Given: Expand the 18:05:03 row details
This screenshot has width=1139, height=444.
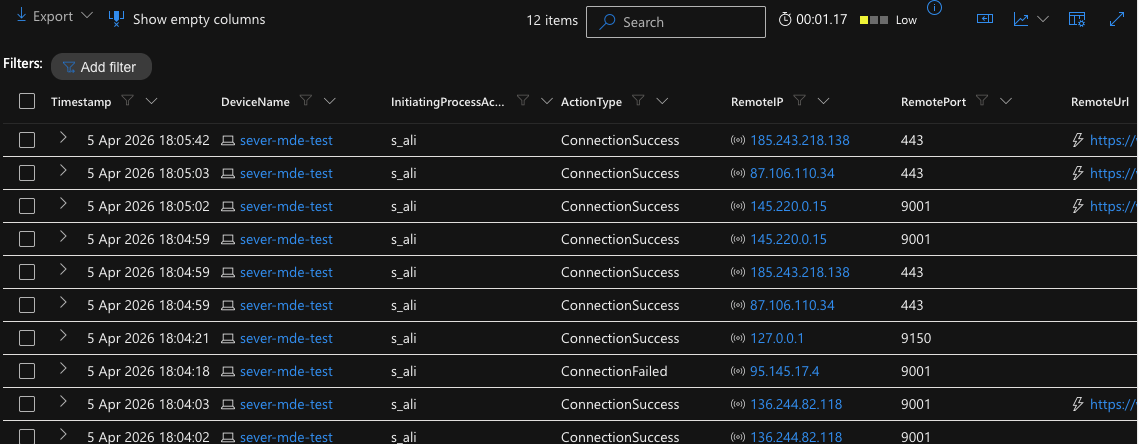Looking at the screenshot, I should click(63, 170).
